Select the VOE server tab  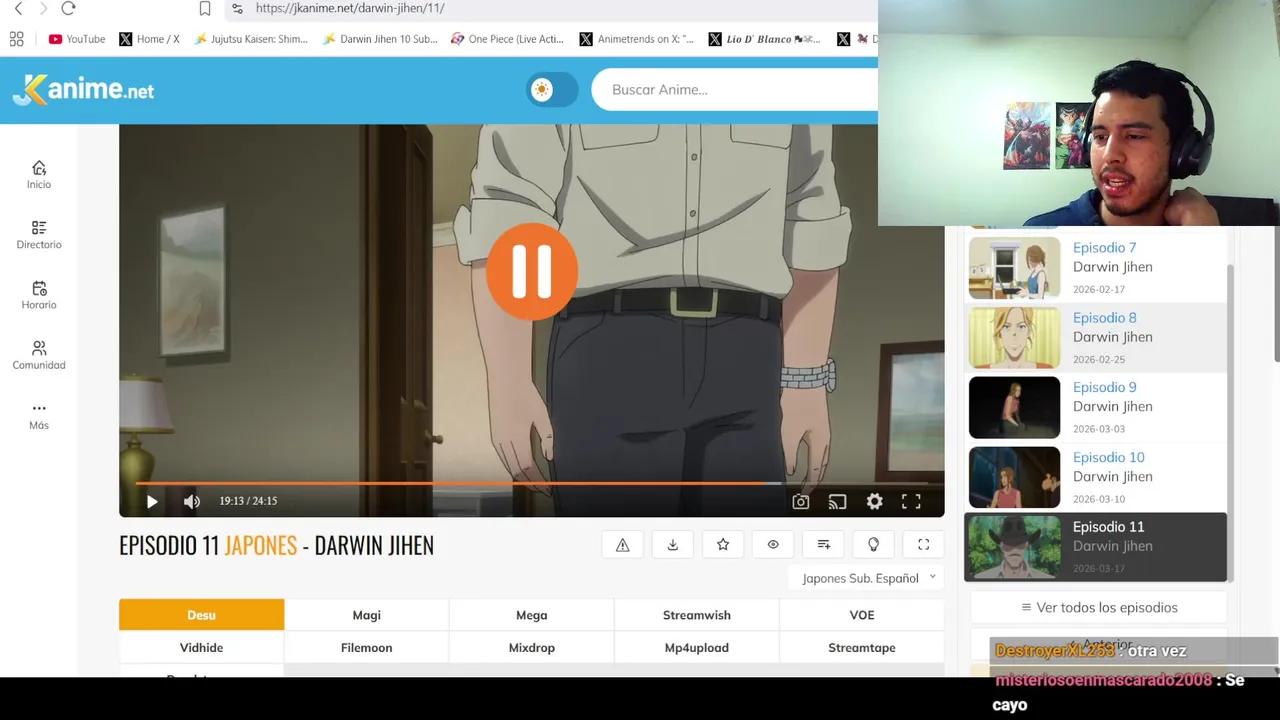pyautogui.click(x=862, y=615)
